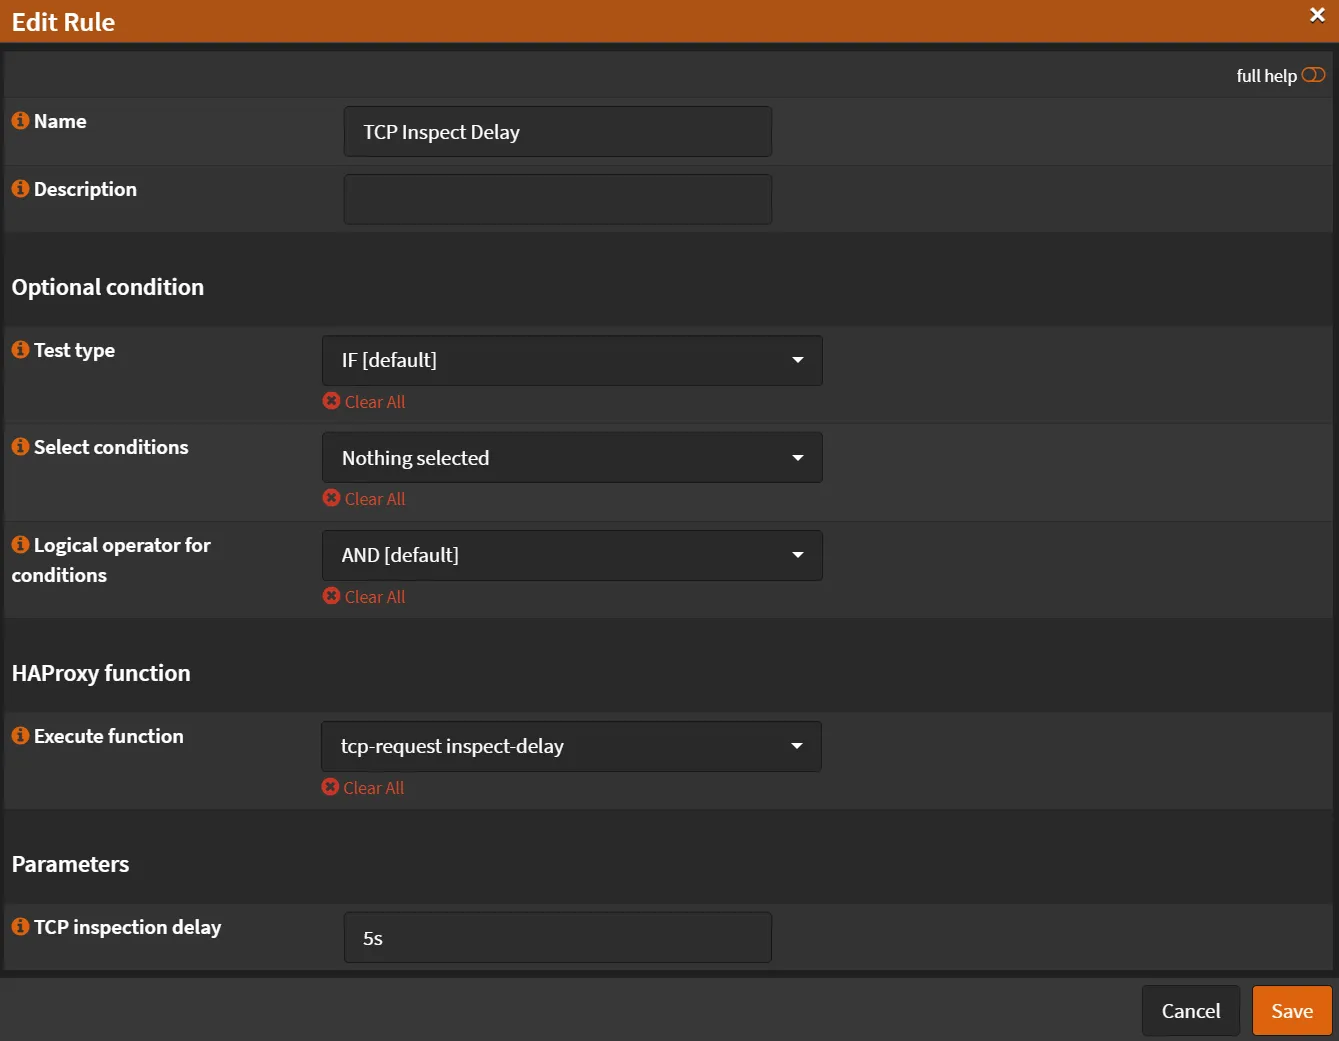Click the info icon beside Select conditions

20,447
